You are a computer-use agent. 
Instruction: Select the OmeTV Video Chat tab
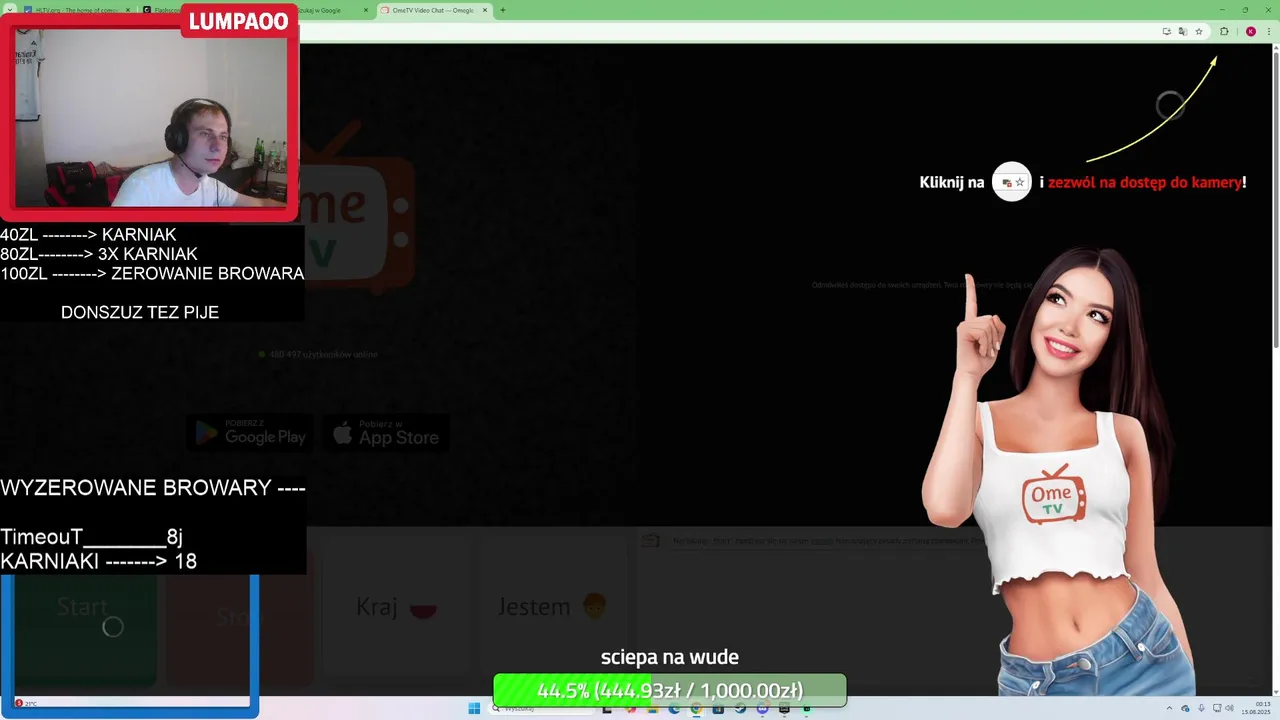pos(435,10)
